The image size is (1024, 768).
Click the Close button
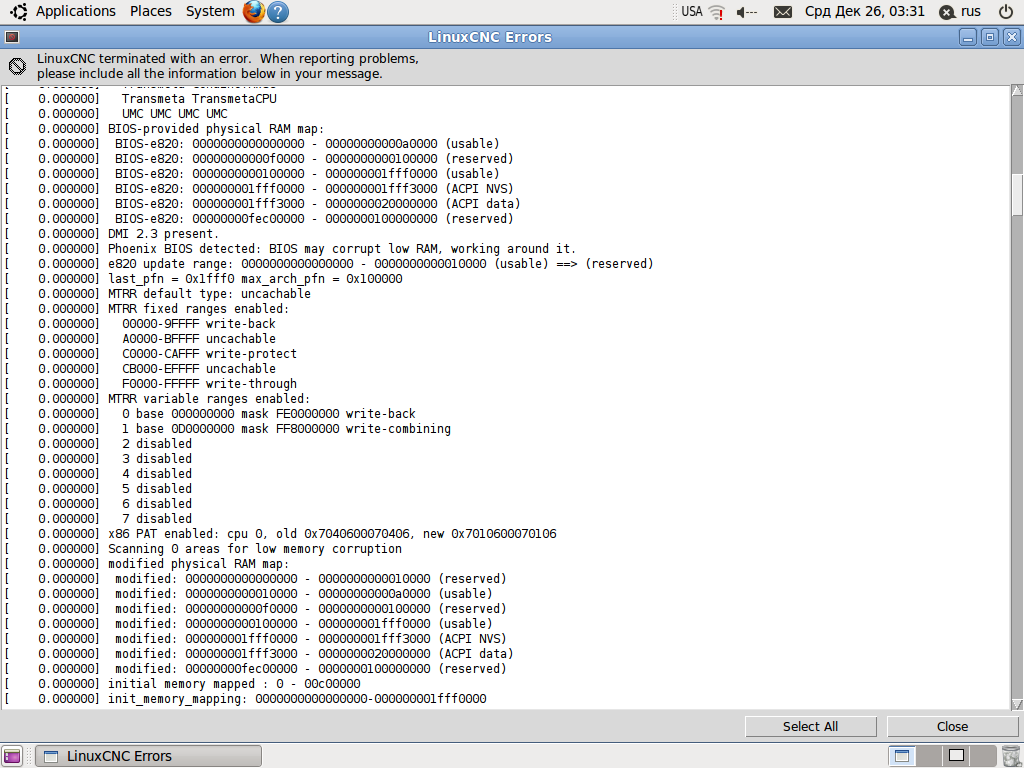pyautogui.click(x=952, y=726)
